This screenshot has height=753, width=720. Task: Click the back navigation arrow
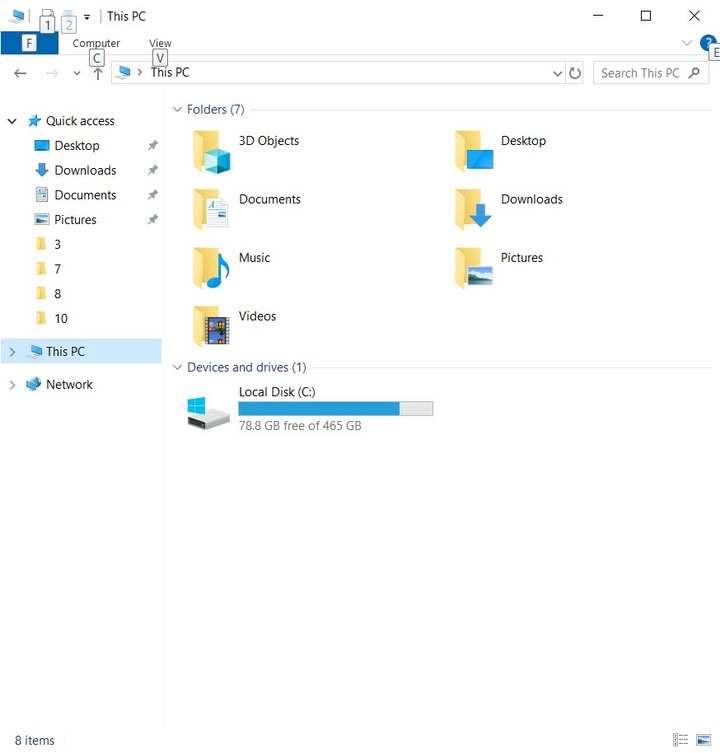click(20, 73)
